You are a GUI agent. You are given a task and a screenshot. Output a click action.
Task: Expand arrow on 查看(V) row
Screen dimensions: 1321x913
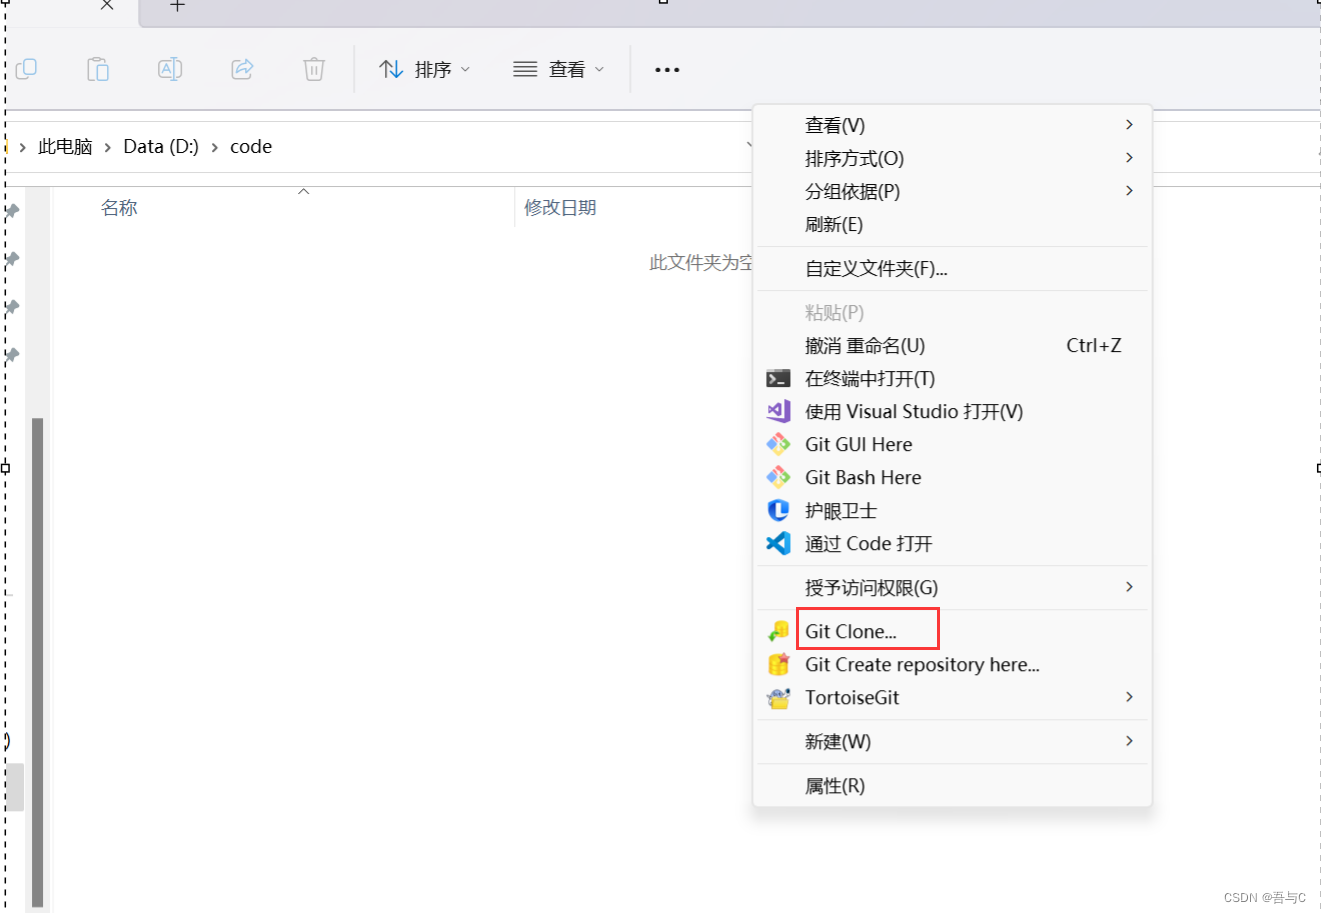click(1129, 125)
